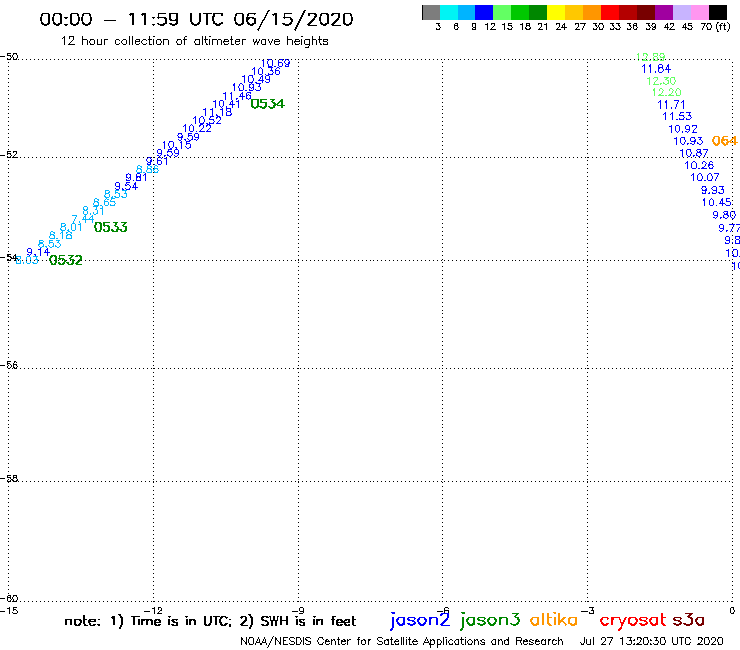740x650 pixels.
Task: Click the wave height value 10.45
Action: tap(717, 203)
